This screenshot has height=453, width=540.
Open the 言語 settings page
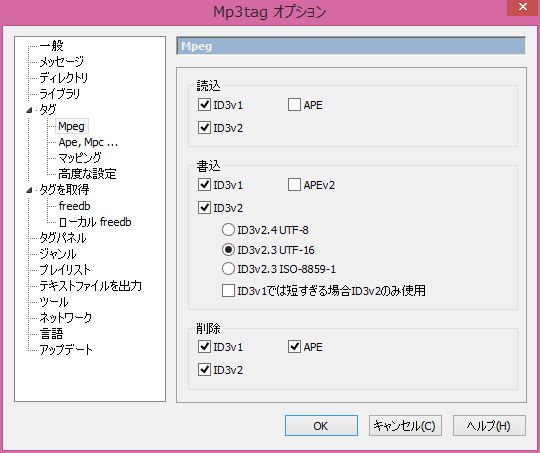coord(52,333)
